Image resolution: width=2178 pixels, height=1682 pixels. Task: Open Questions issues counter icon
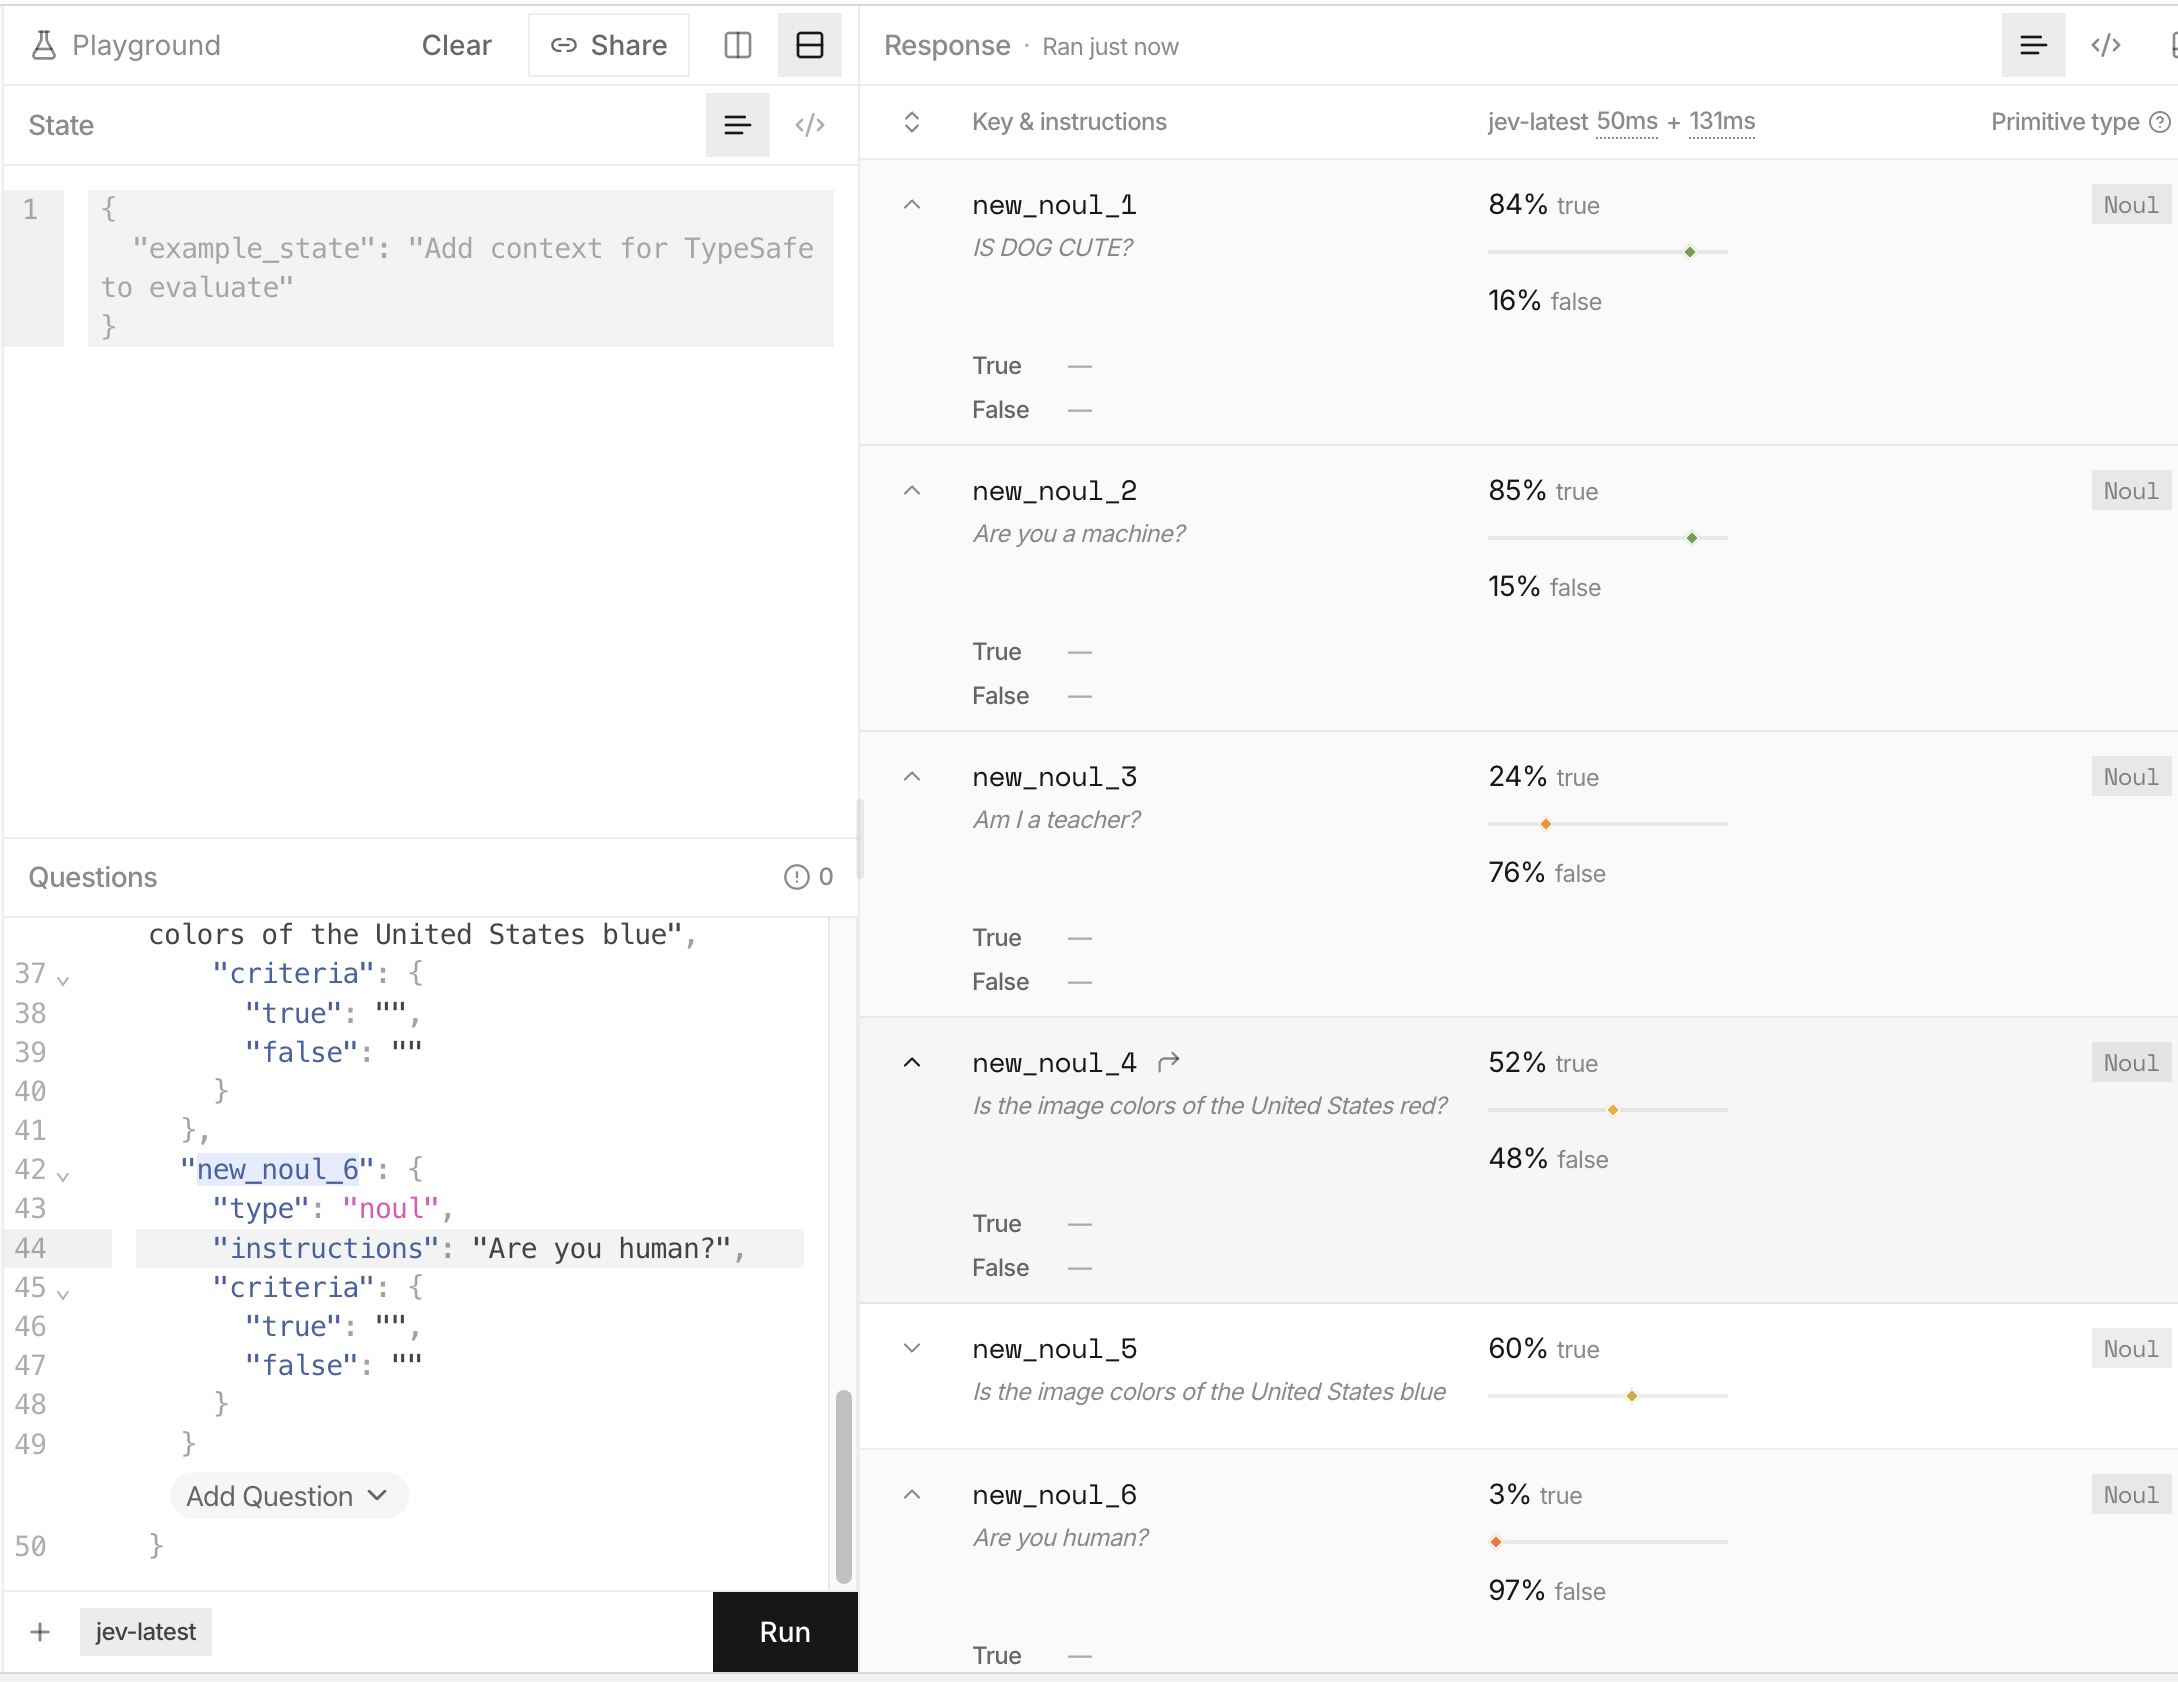tap(796, 877)
